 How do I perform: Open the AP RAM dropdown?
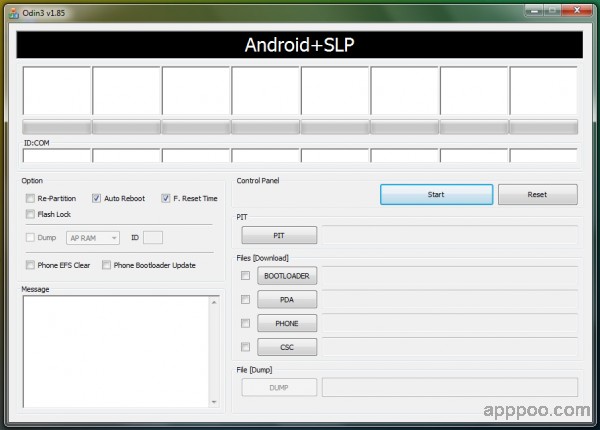pyautogui.click(x=93, y=238)
